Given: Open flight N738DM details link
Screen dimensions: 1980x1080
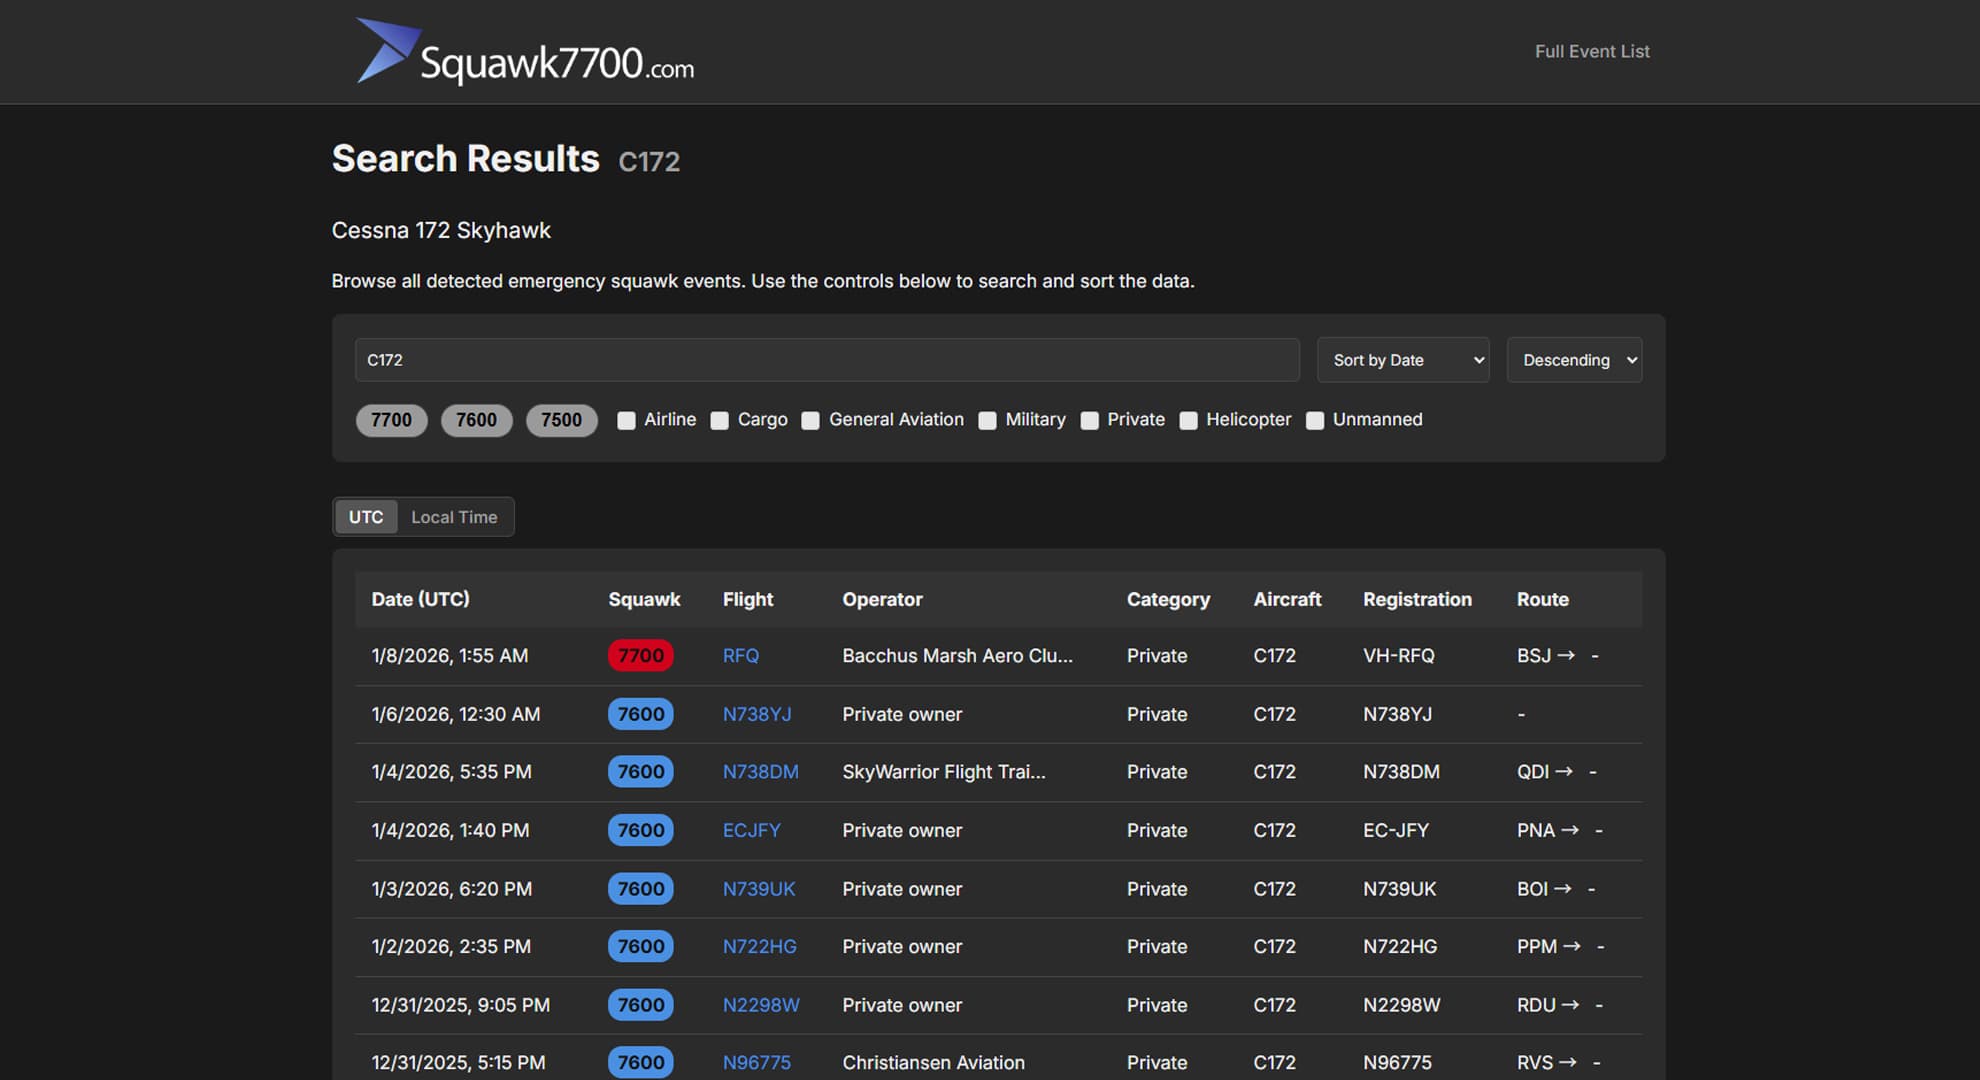Looking at the screenshot, I should [760, 772].
